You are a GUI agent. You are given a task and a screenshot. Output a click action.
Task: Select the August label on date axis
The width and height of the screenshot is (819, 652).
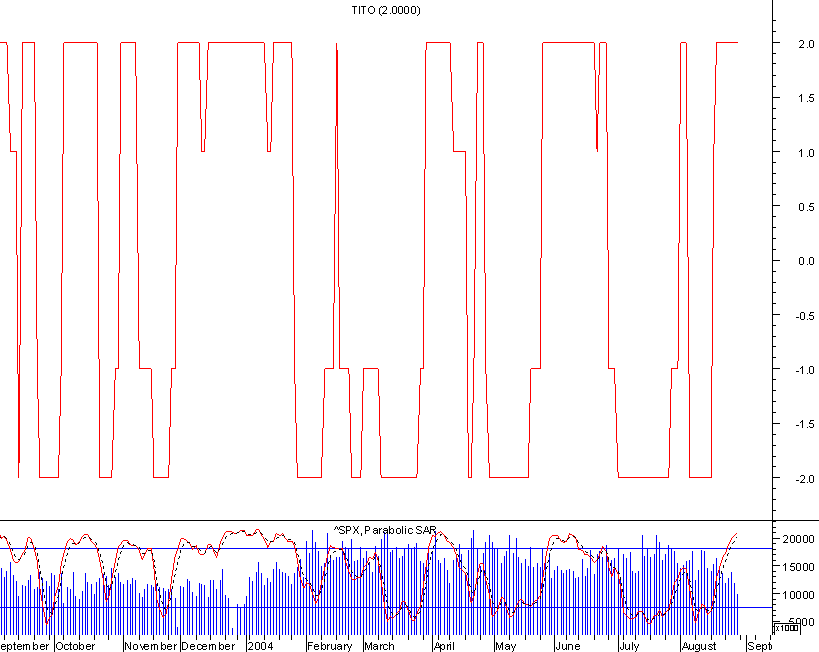pos(699,646)
